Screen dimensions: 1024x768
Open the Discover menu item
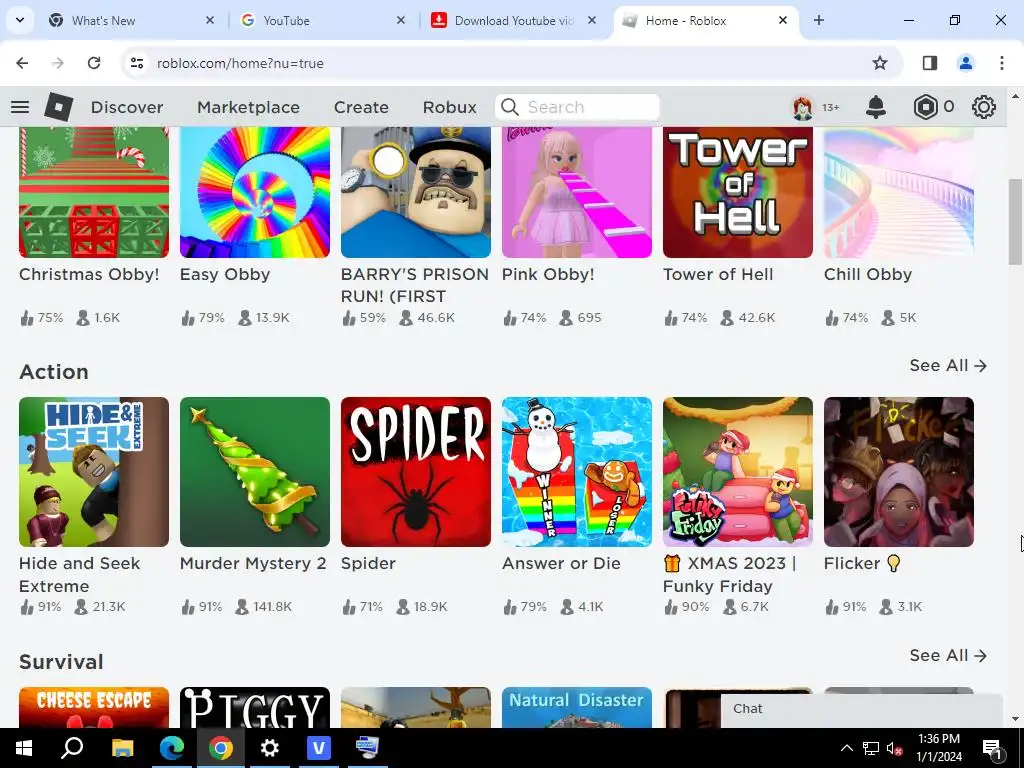pyautogui.click(x=127, y=107)
